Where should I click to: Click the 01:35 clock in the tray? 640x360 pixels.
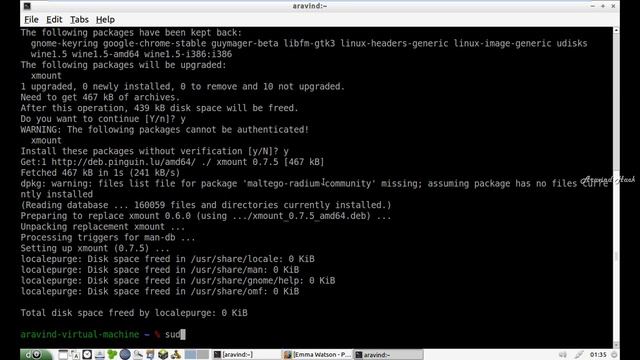click(598, 355)
